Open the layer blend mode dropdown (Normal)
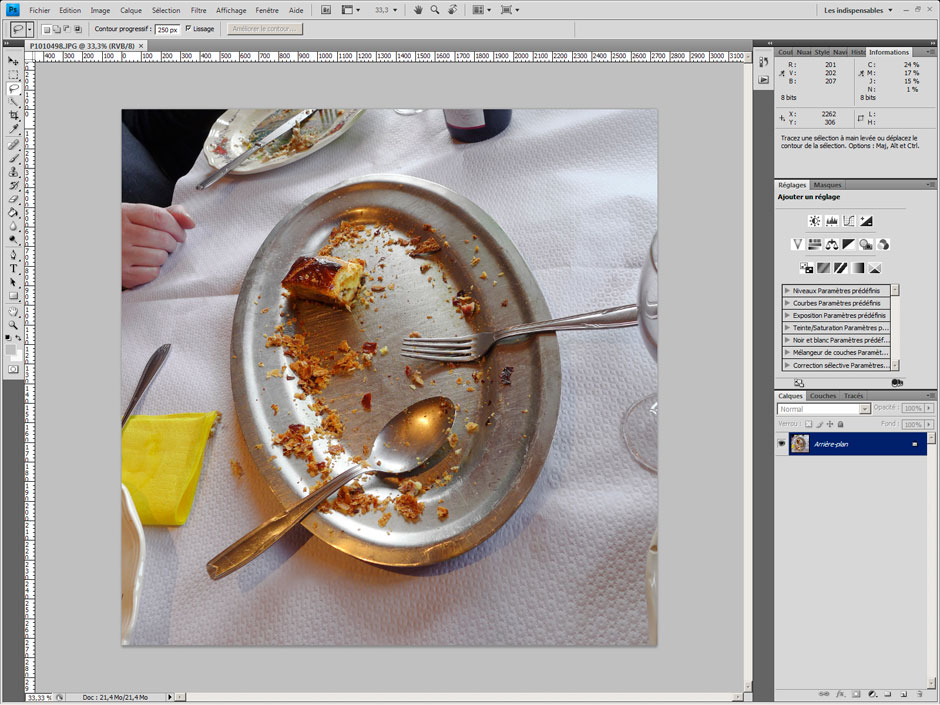 pos(823,409)
